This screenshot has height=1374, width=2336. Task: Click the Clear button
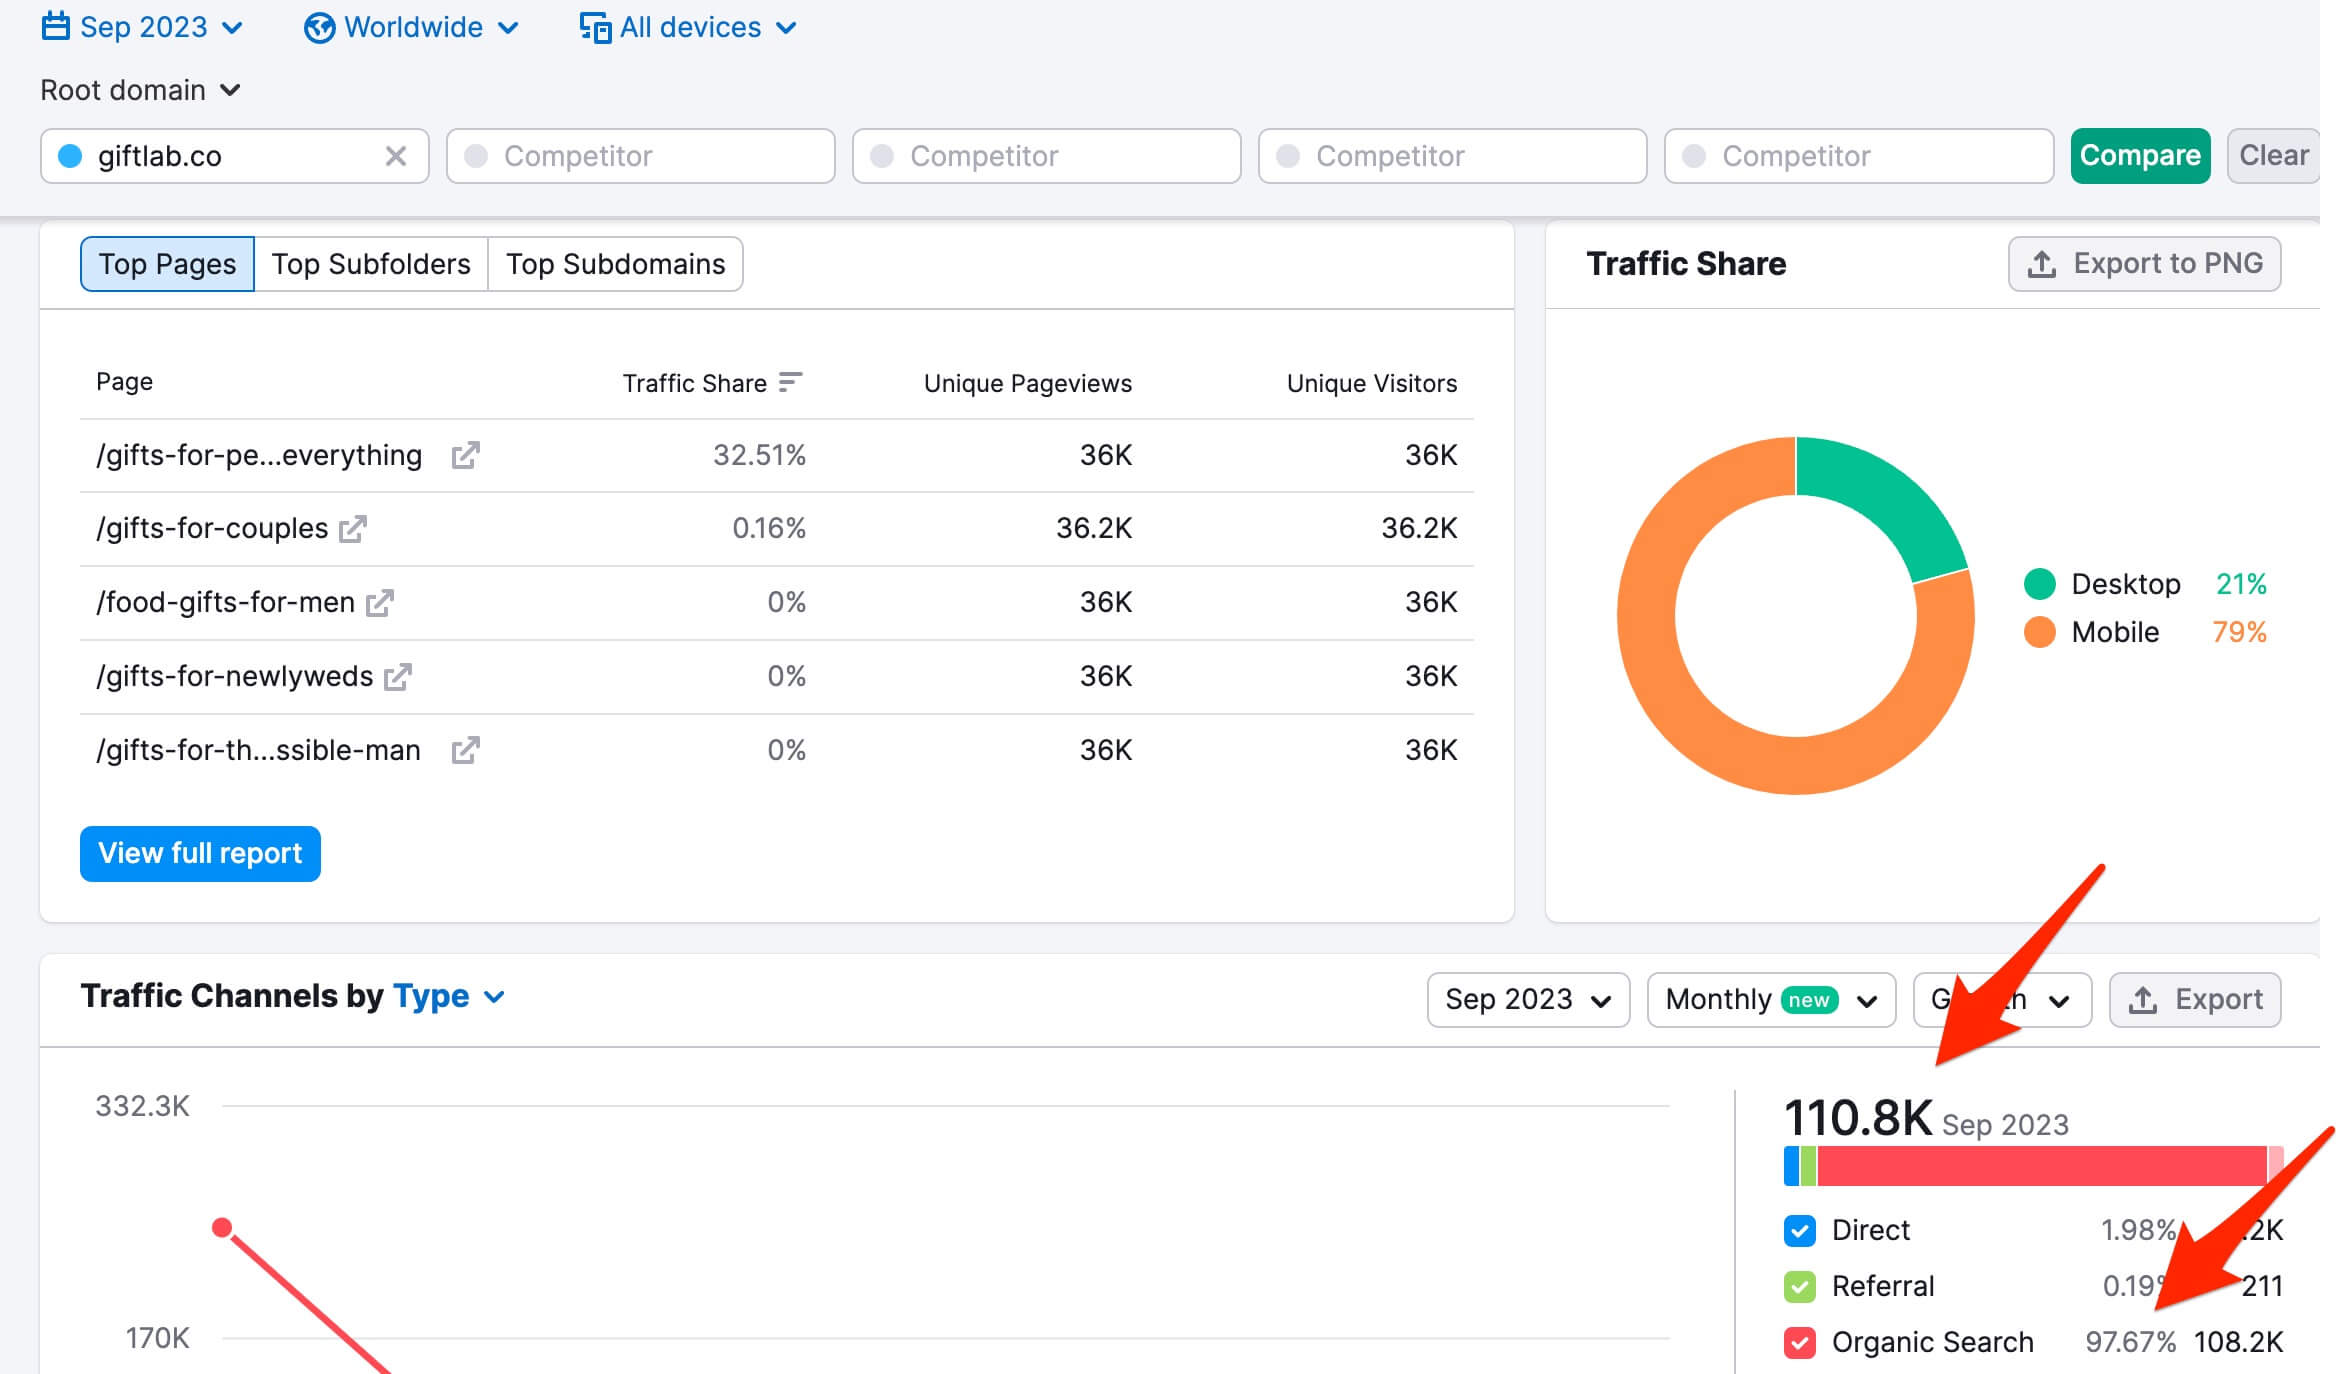point(2273,156)
